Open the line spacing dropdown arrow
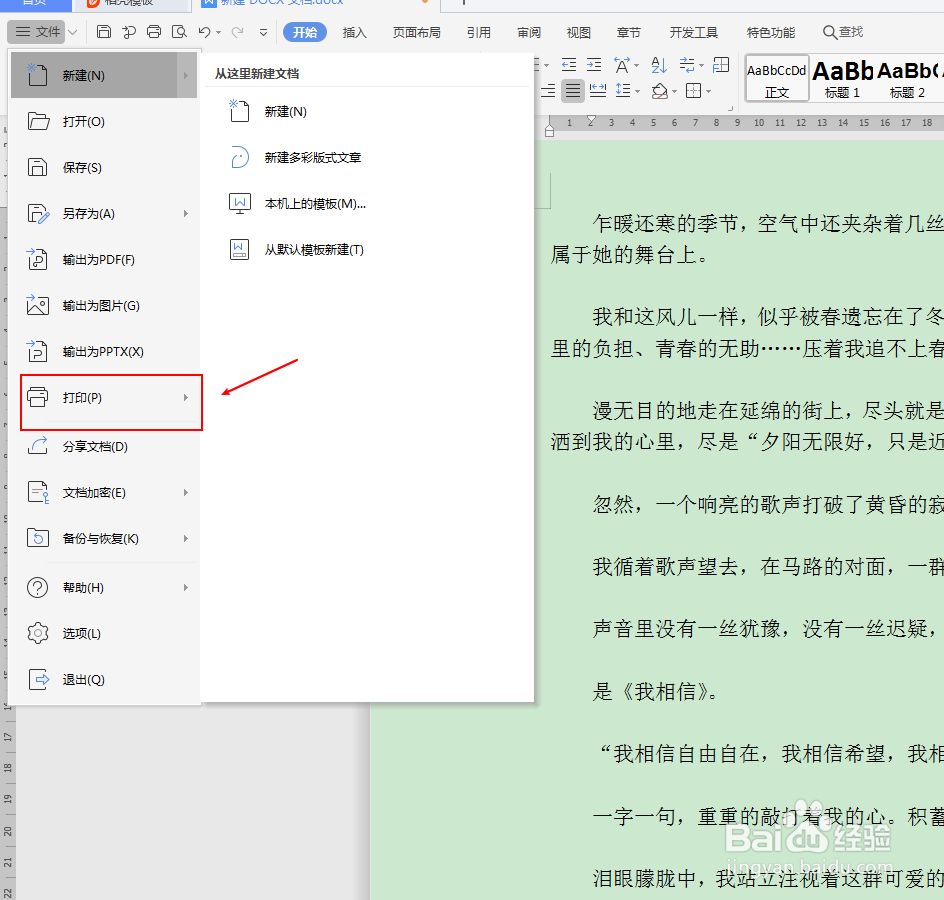Screen dimensions: 944x900 (637, 90)
